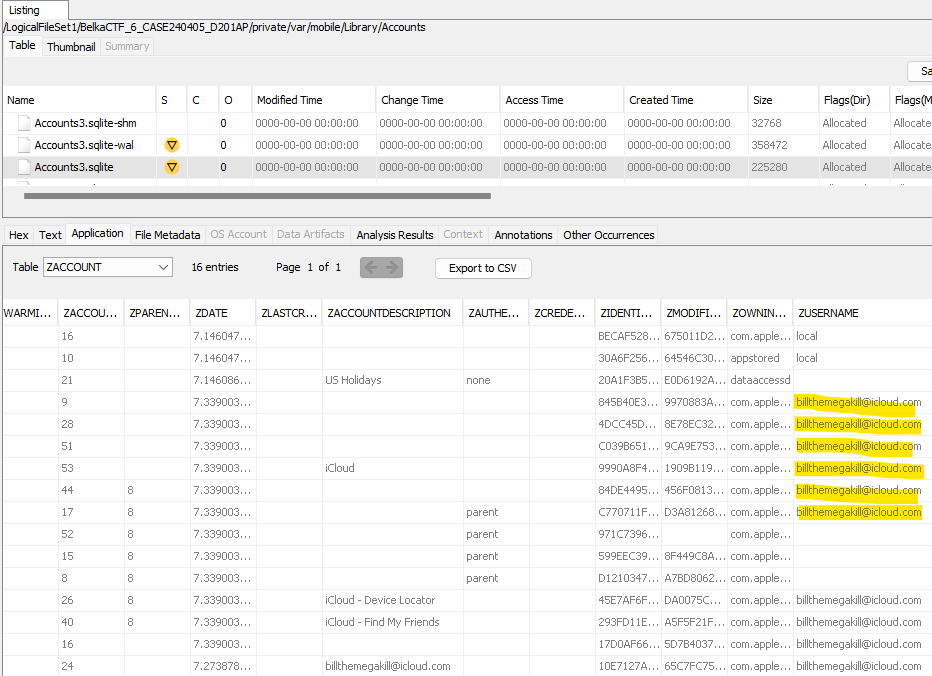Select the Accounts3.sqlite-wal file name

(84, 145)
